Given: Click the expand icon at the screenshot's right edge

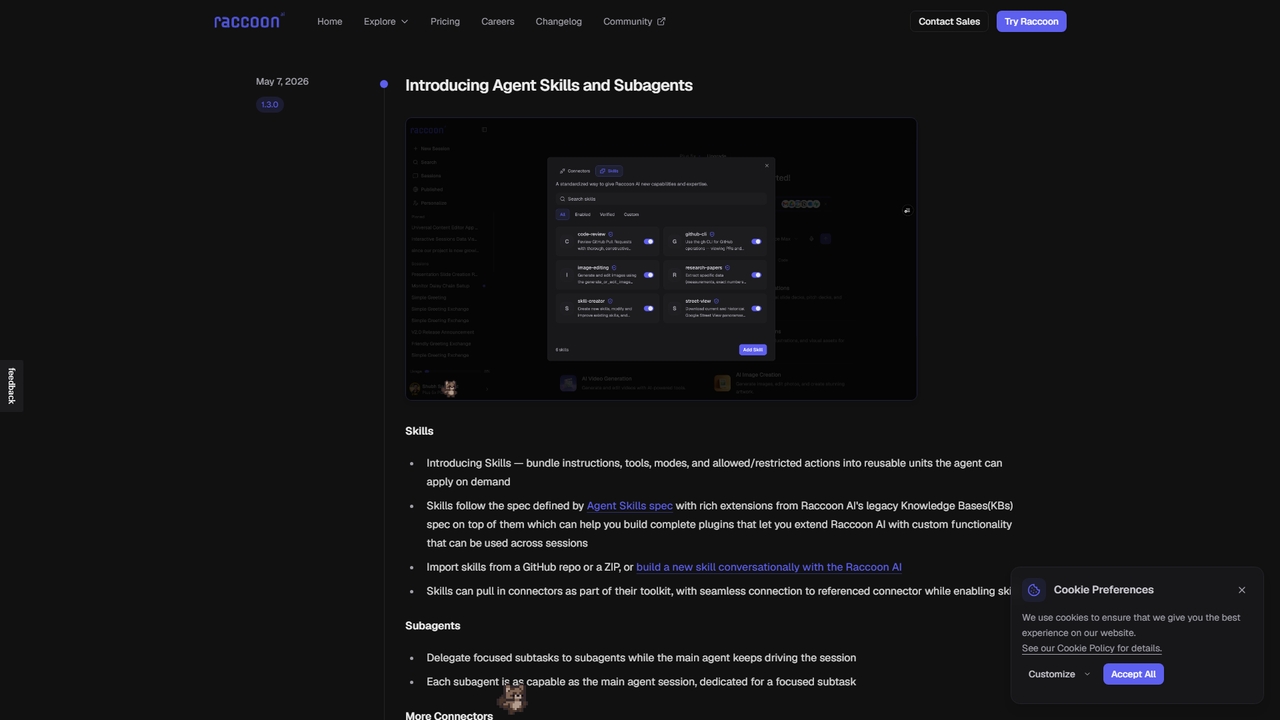Looking at the screenshot, I should [907, 210].
